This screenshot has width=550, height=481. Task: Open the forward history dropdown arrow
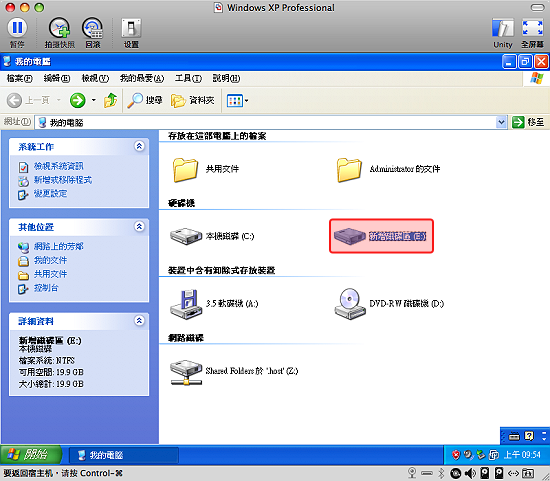pos(94,100)
